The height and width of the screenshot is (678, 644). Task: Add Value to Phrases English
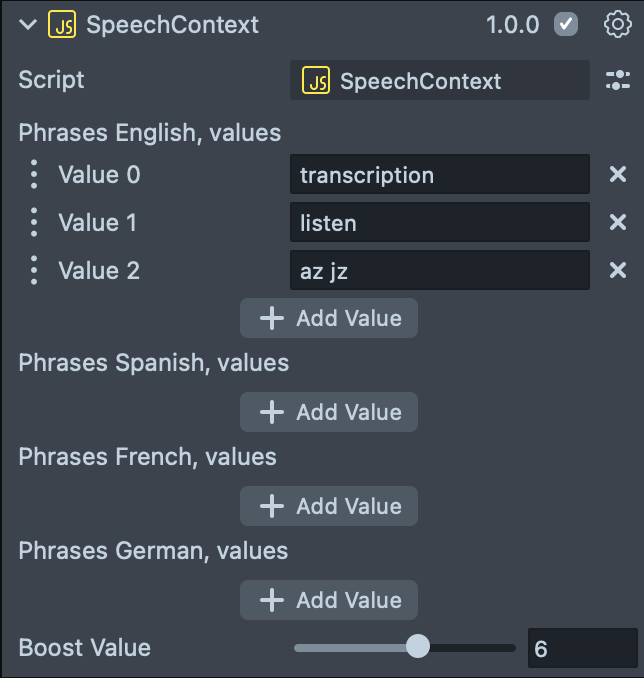[329, 318]
